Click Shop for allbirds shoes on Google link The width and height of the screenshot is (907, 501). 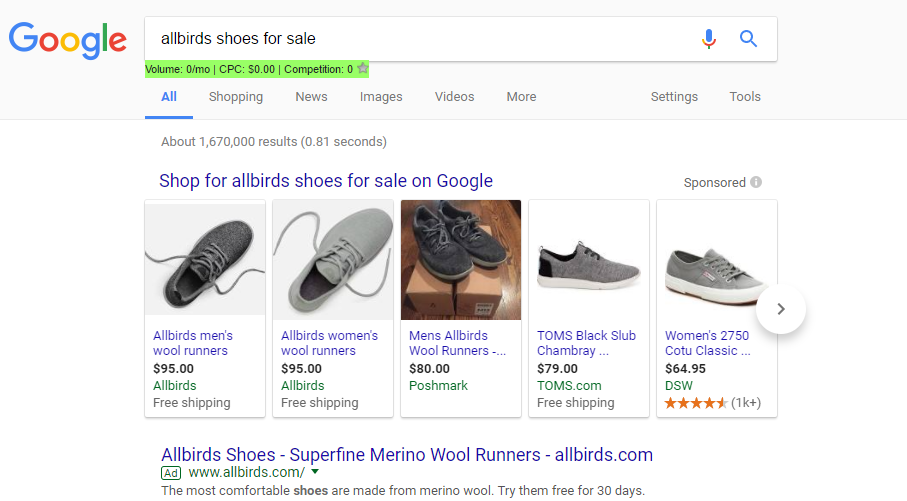pos(326,180)
